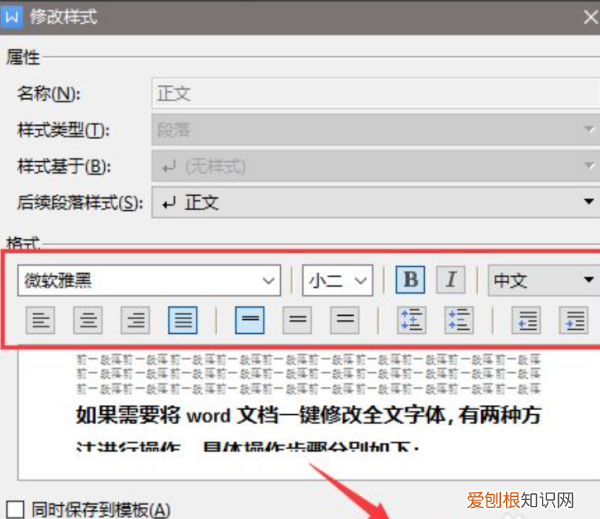This screenshot has width=600, height=519.
Task: Center align paragraph text
Action: (88, 320)
